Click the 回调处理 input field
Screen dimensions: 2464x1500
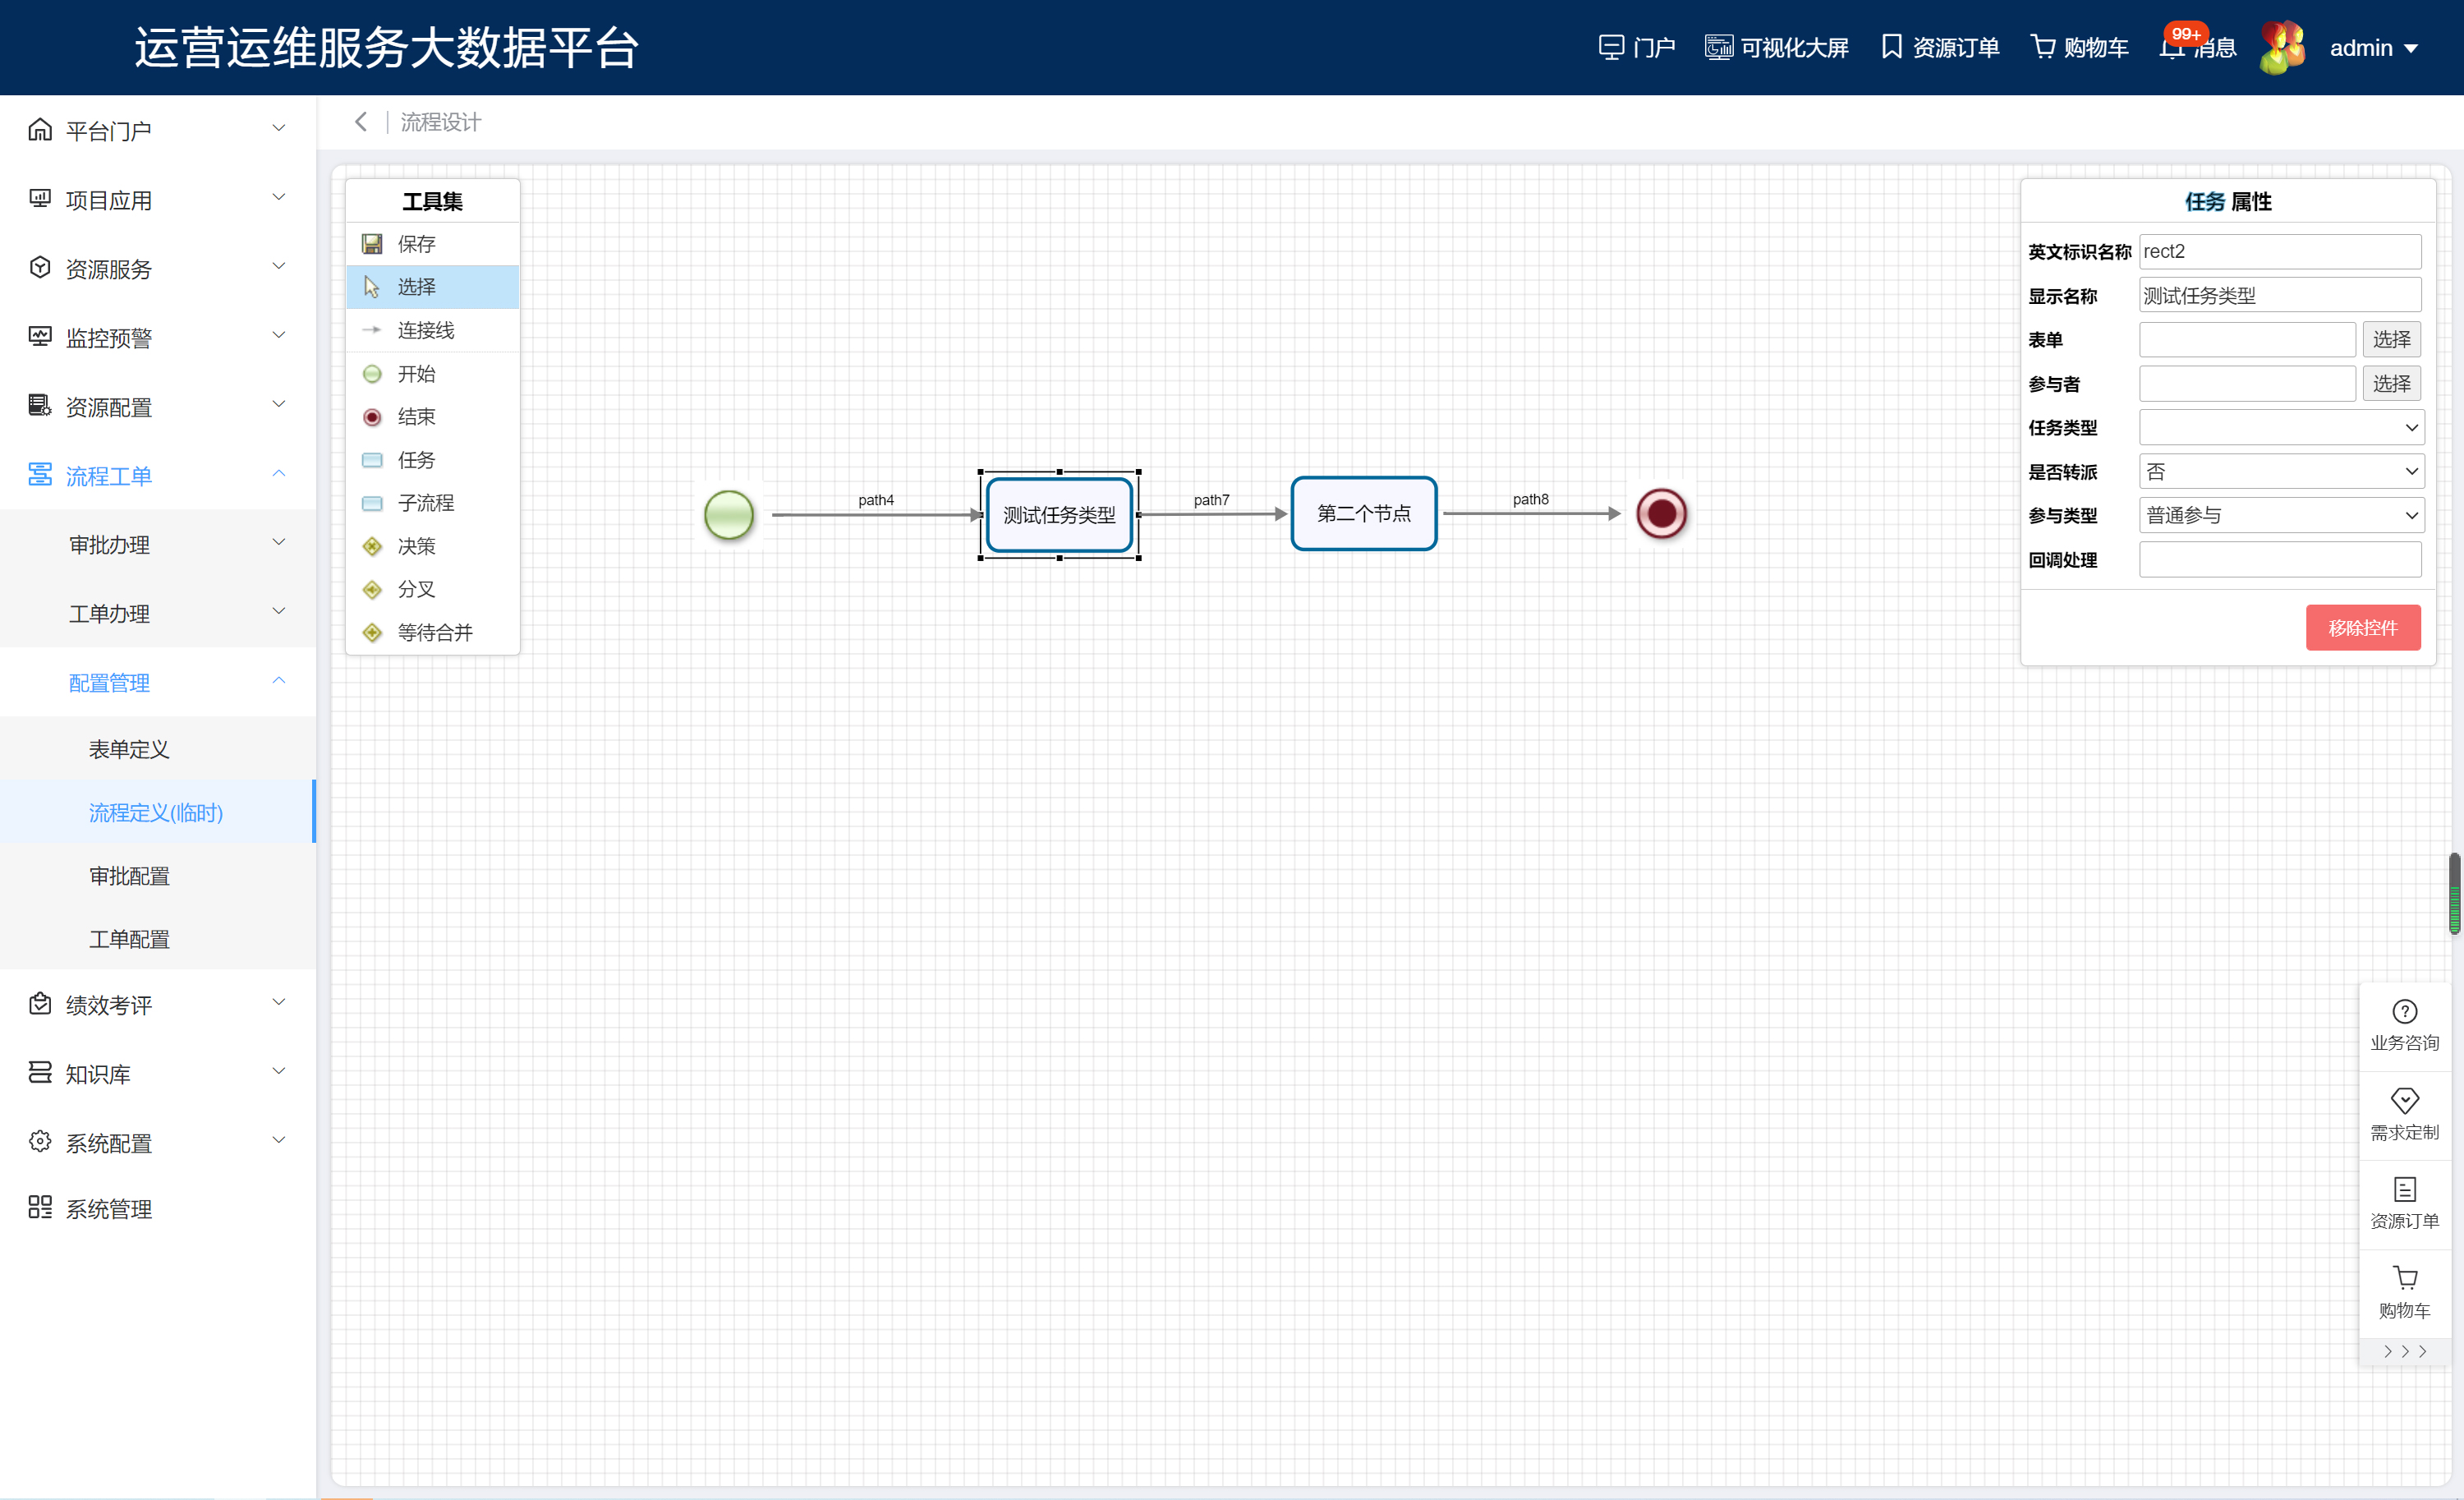(2279, 560)
